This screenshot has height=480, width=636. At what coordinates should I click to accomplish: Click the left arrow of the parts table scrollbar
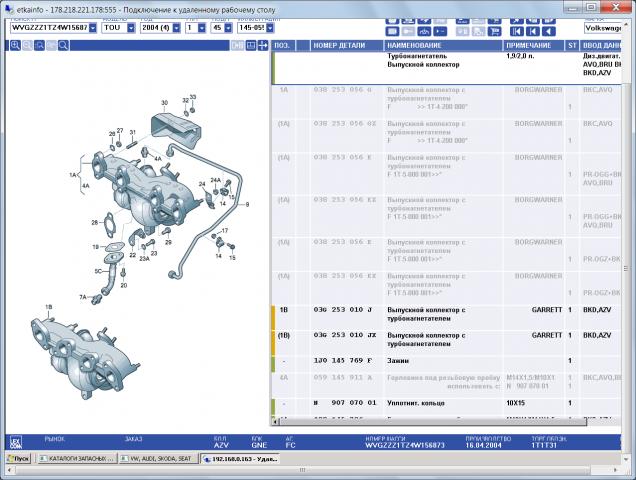tap(275, 422)
